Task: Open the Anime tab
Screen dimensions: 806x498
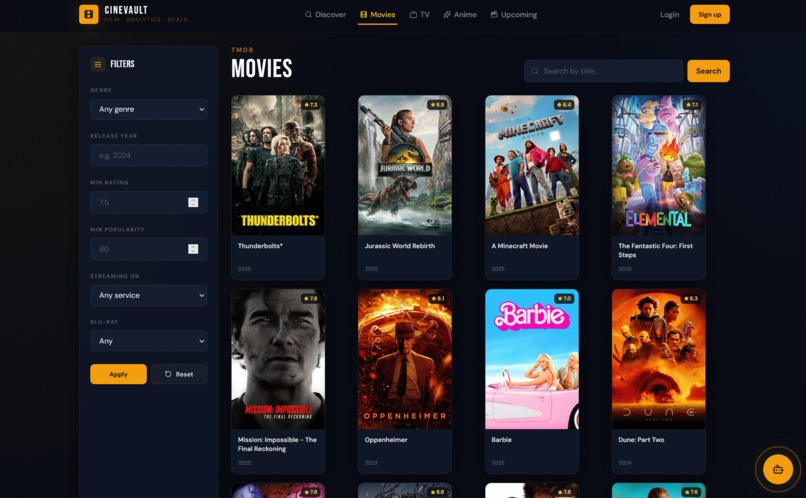Action: coord(460,14)
